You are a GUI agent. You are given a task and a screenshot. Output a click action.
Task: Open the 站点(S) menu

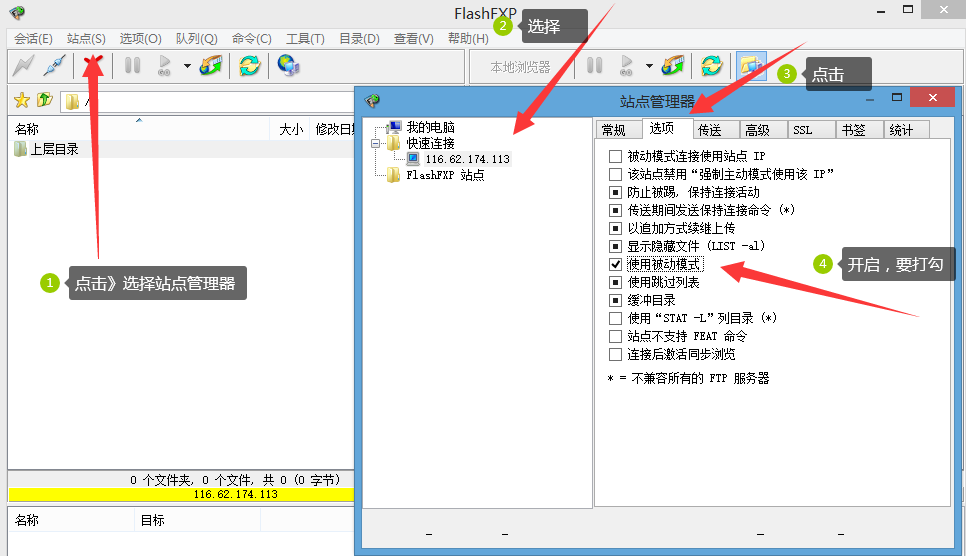coord(86,39)
